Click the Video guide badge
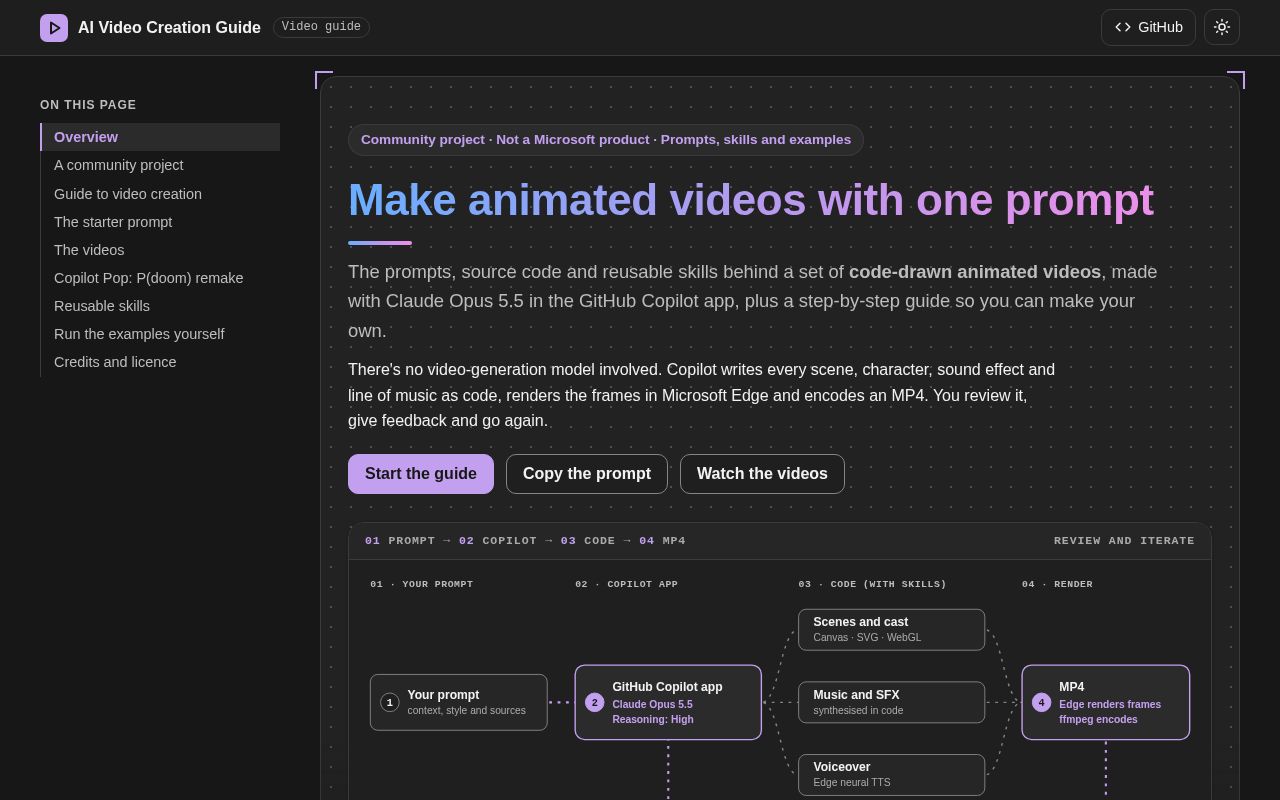The image size is (1280, 800). [x=321, y=27]
